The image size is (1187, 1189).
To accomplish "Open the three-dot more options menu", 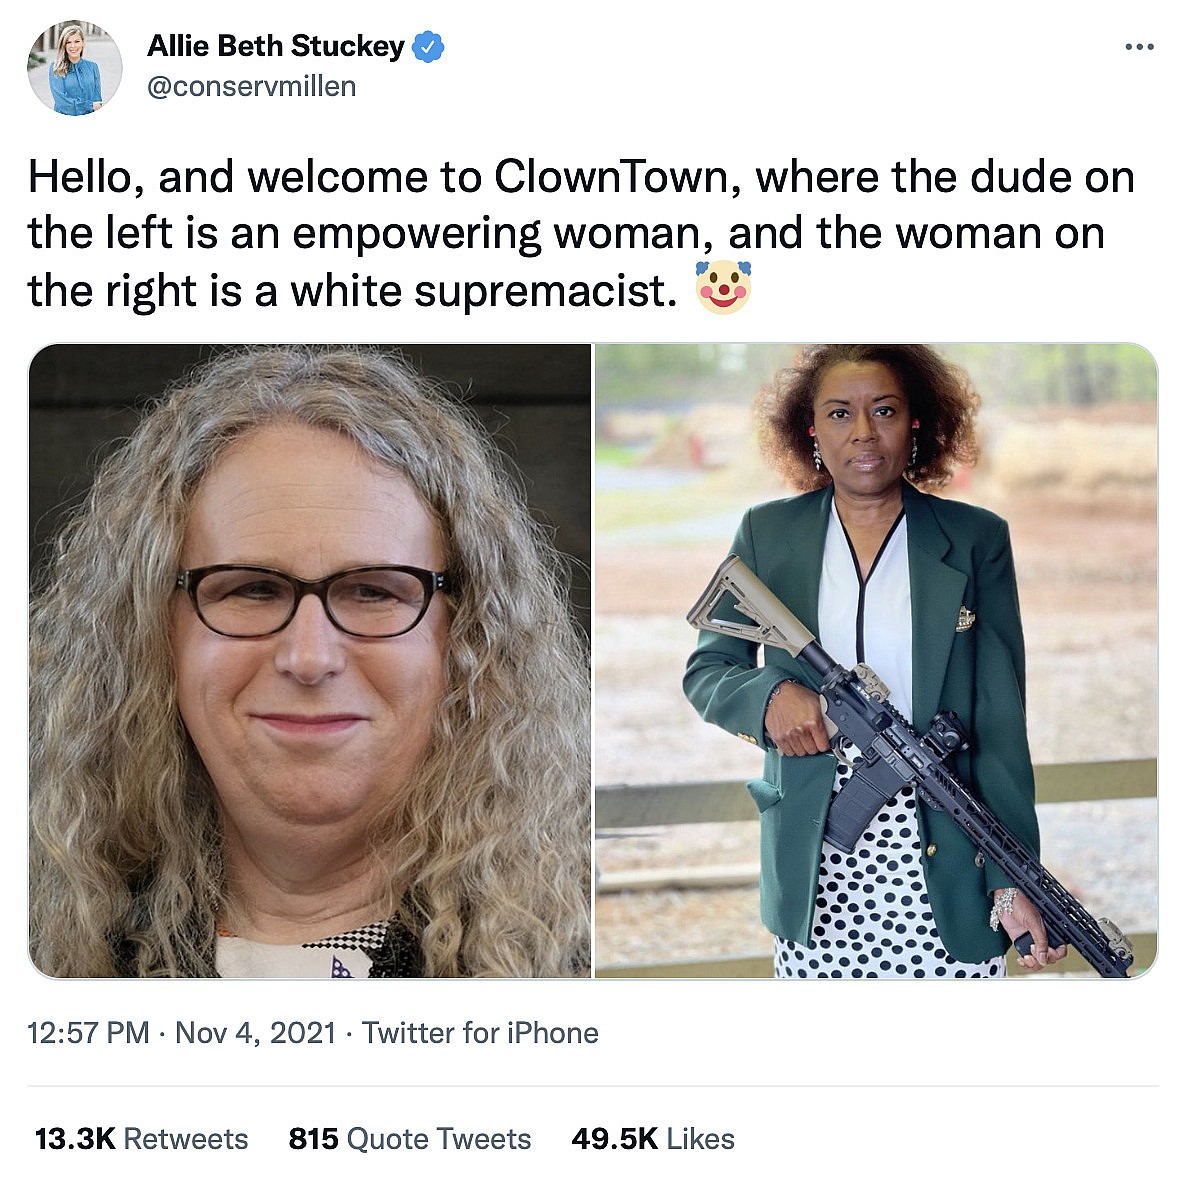I will coord(1139,47).
